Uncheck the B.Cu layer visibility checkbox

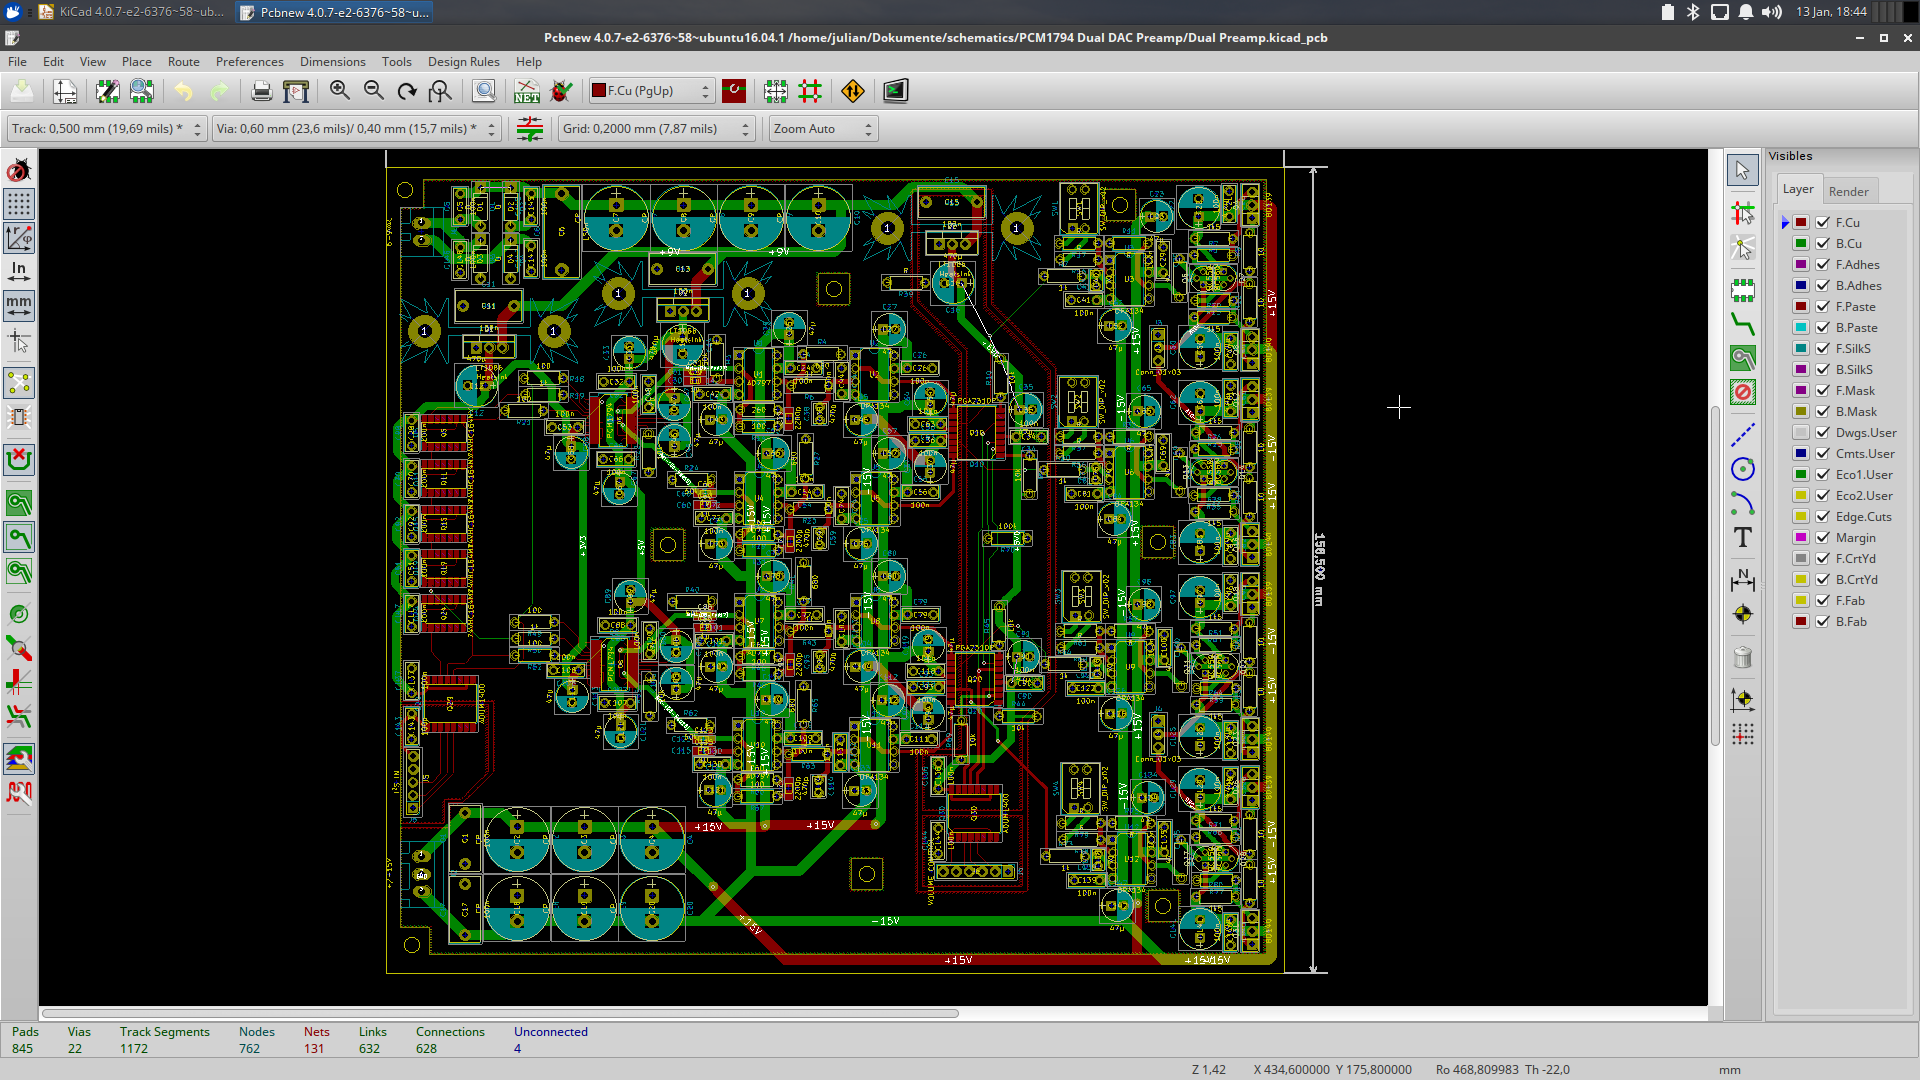click(x=1823, y=244)
